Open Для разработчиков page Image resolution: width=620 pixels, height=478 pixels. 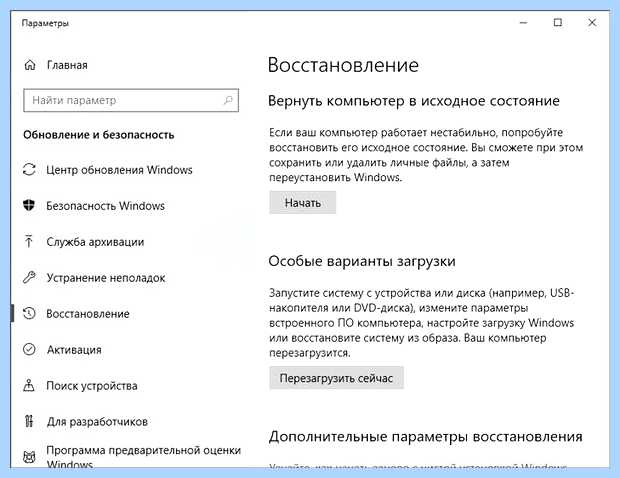(x=97, y=421)
